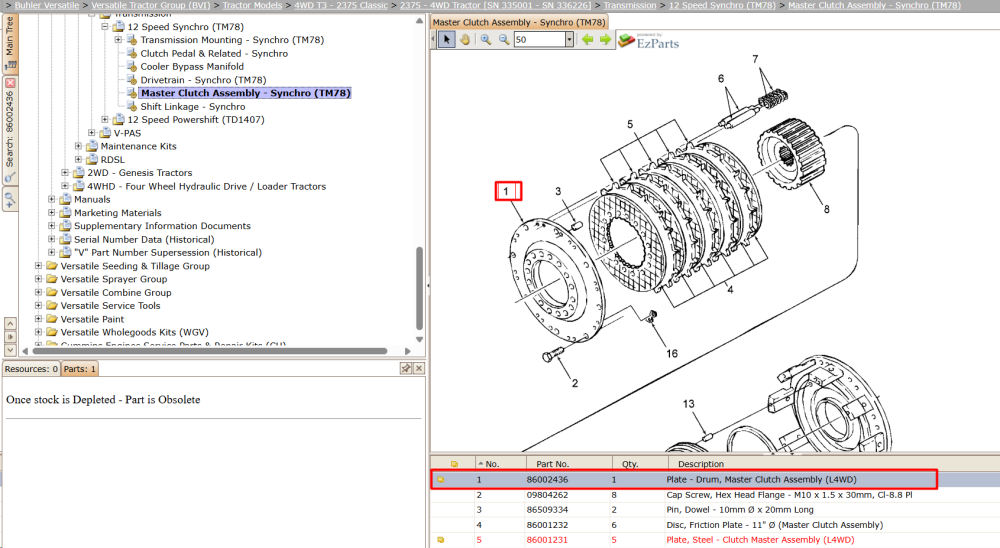Image resolution: width=1000 pixels, height=548 pixels.
Task: Switch to the Main Tree side tab
Action: [x=10, y=43]
